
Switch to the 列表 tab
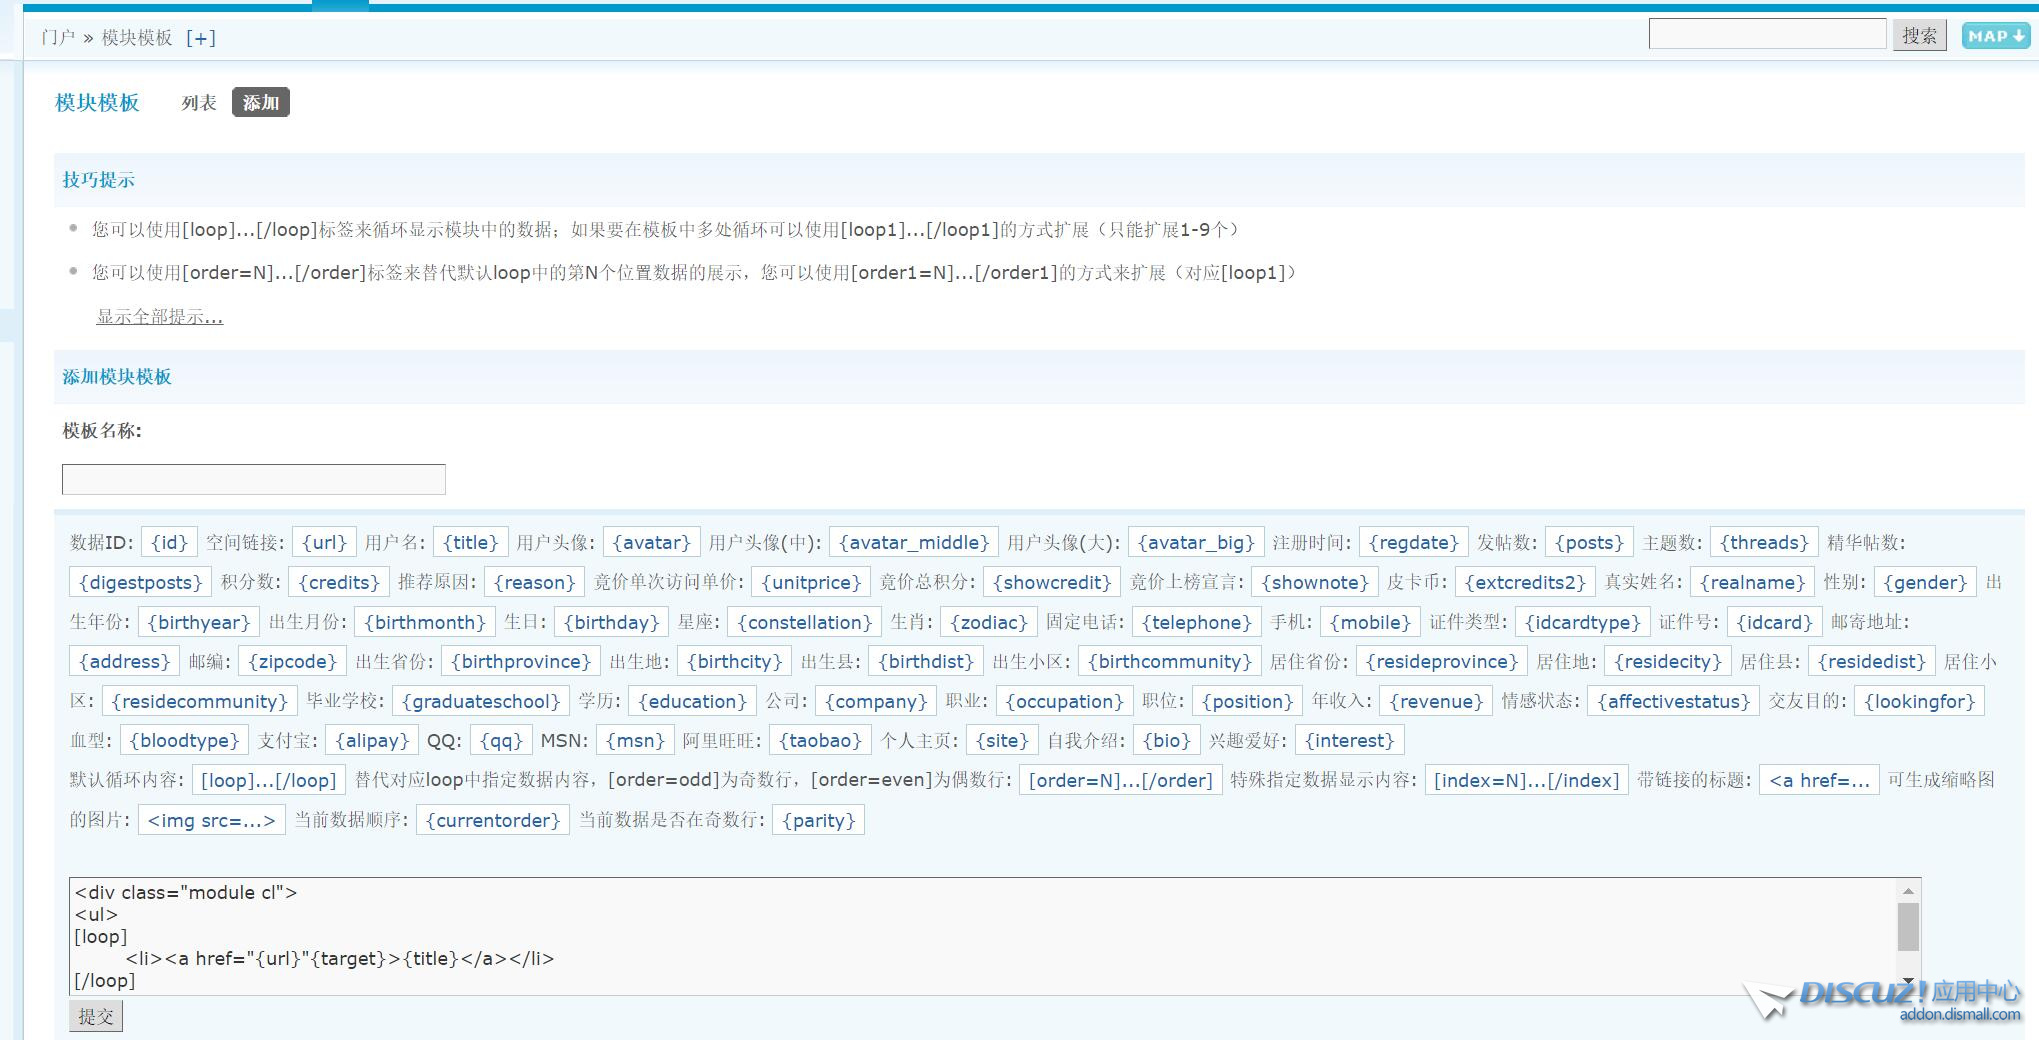pos(199,103)
